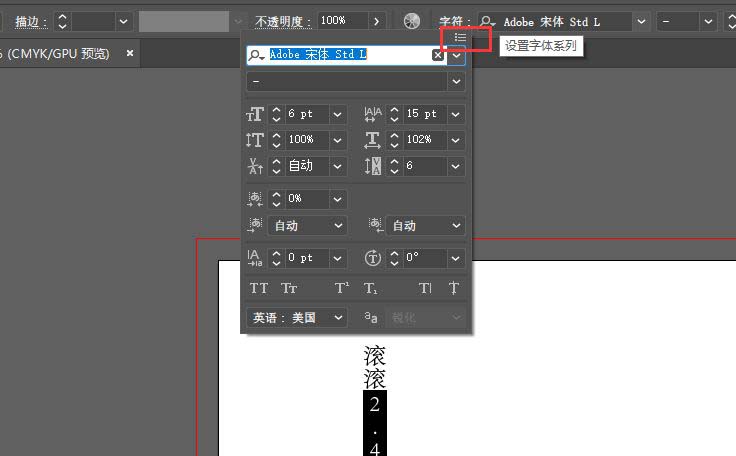
Task: Close the CMYK/GPU 预览 document tab
Action: click(130, 53)
